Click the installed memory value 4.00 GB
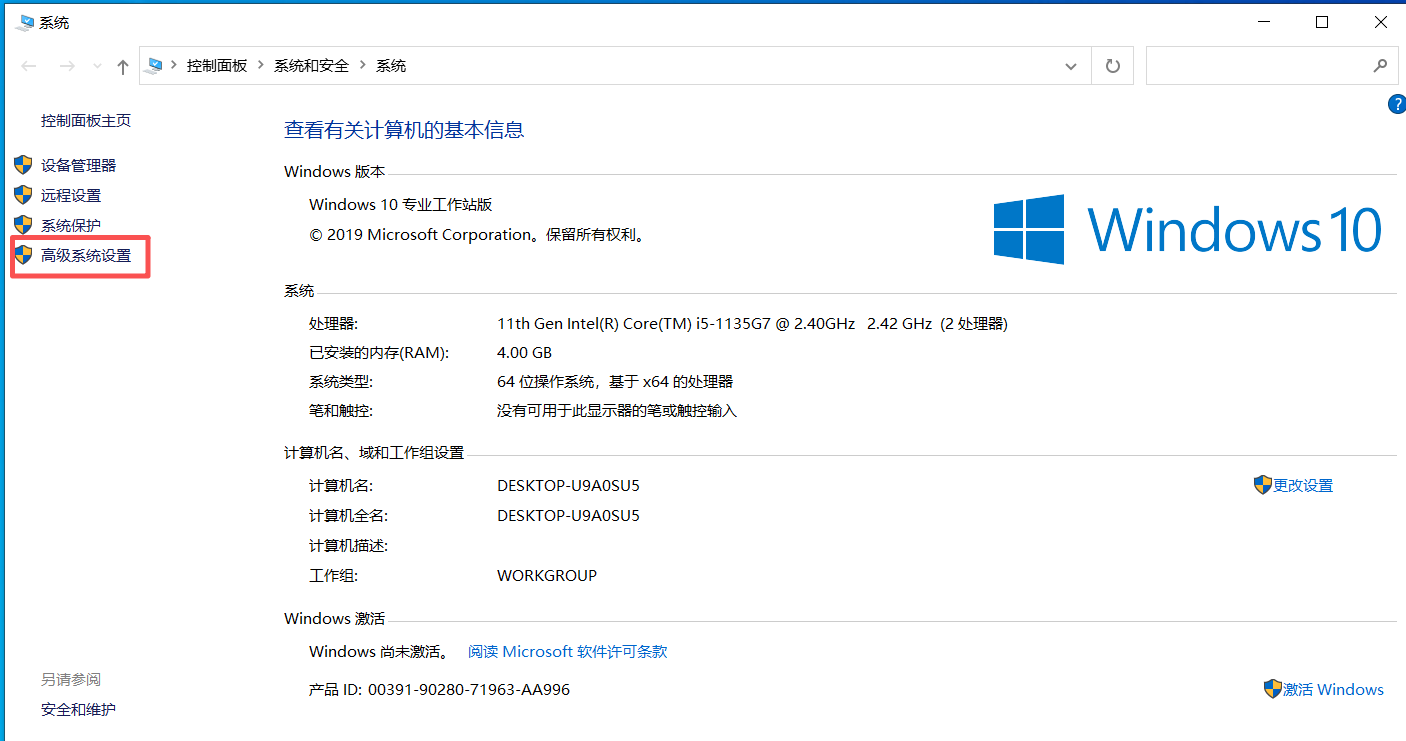Image resolution: width=1406 pixels, height=741 pixels. point(524,353)
